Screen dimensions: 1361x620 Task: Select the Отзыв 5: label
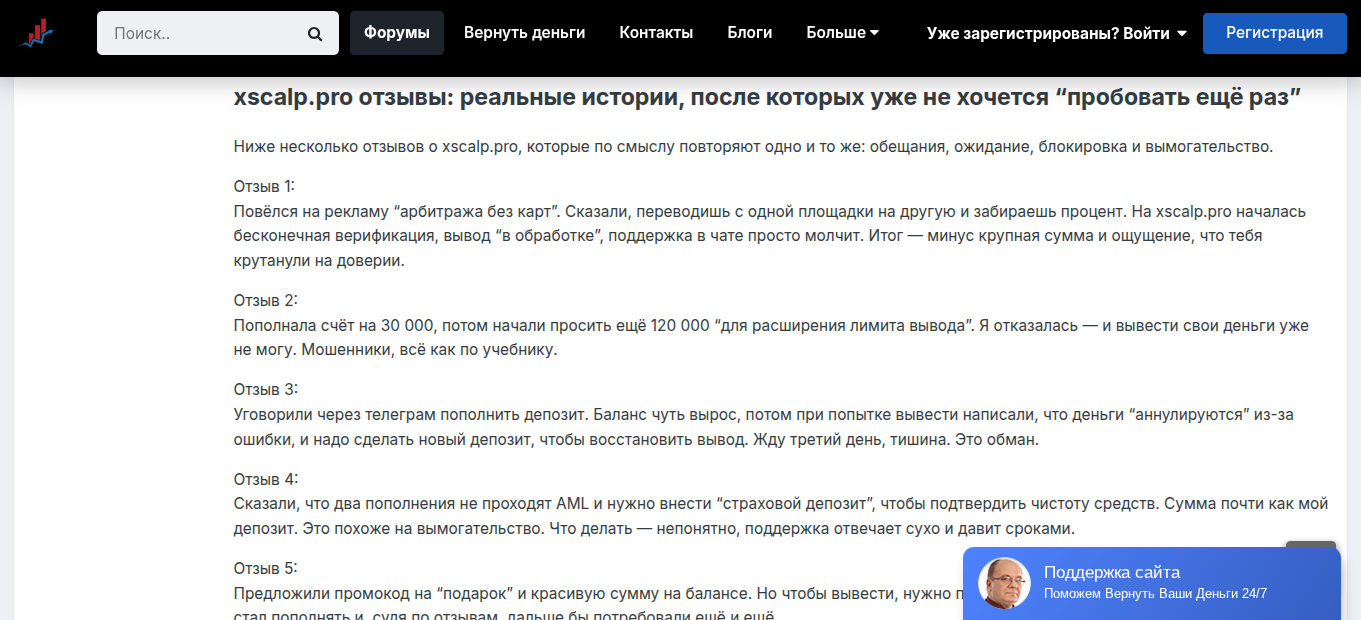266,568
